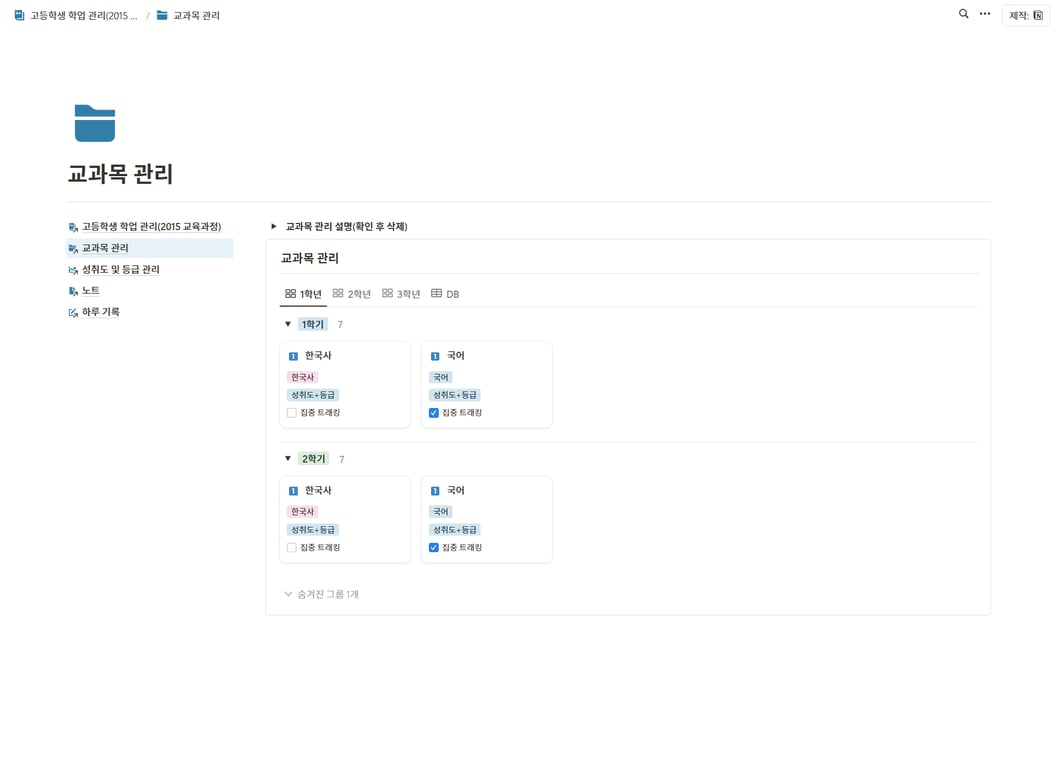Click page icon of 2학기 국어 card
The height and width of the screenshot is (768, 1057).
click(x=435, y=491)
